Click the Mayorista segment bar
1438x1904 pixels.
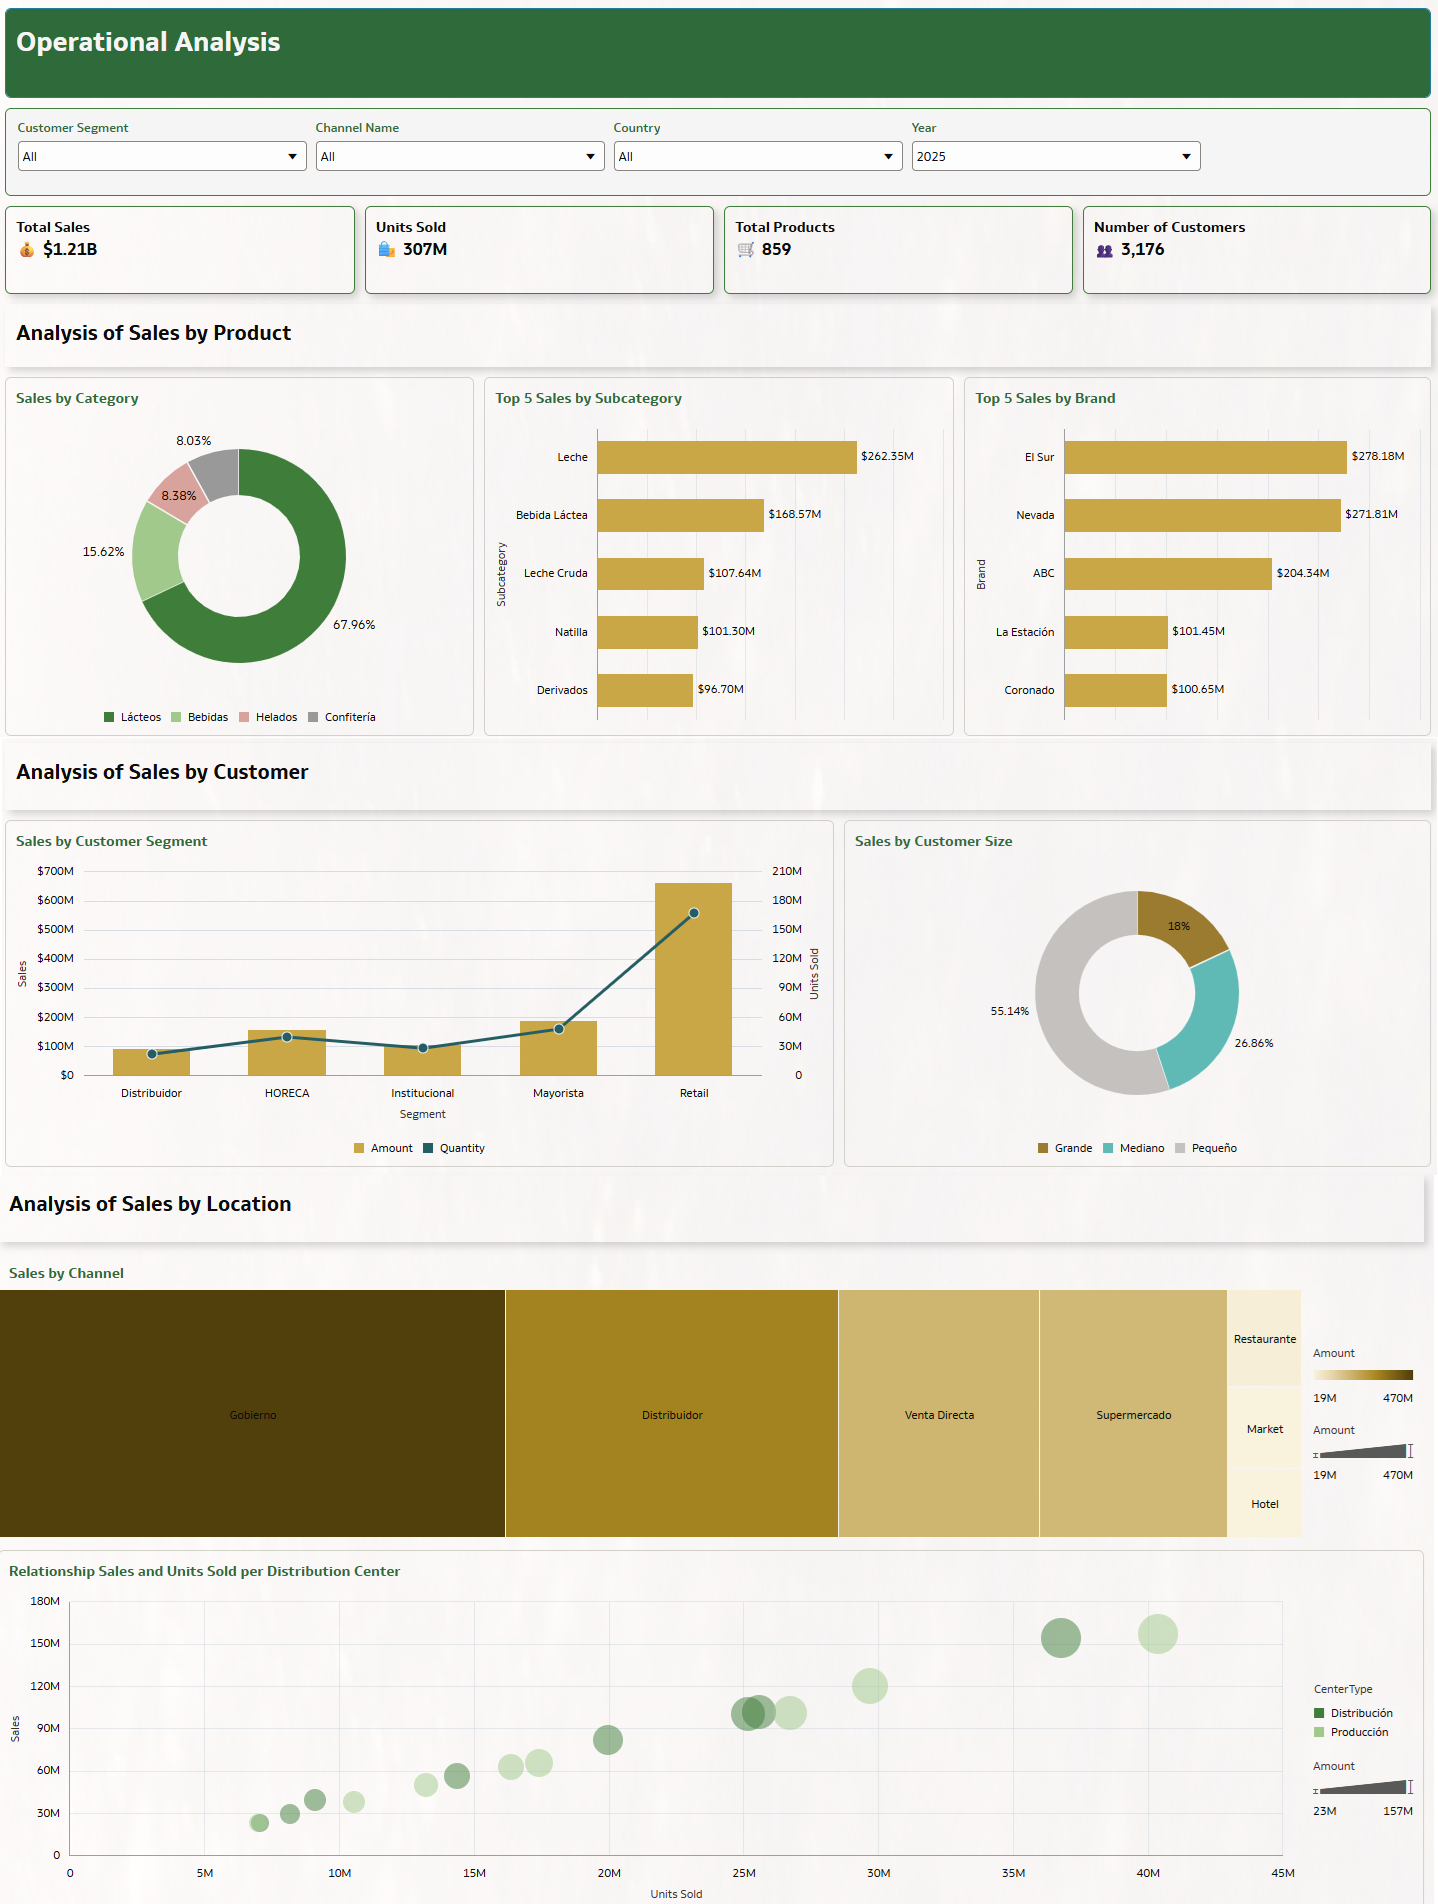(x=558, y=1048)
